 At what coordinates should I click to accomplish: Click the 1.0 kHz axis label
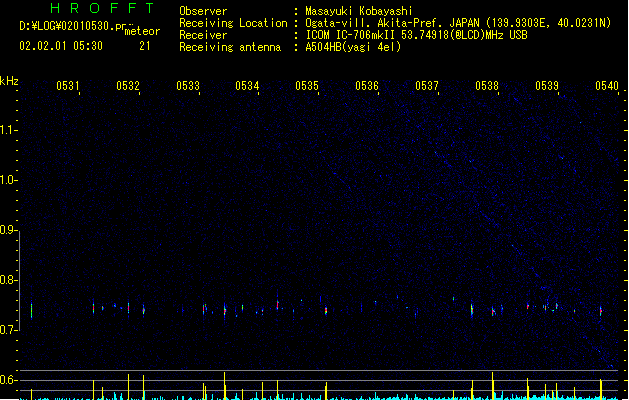coord(8,180)
